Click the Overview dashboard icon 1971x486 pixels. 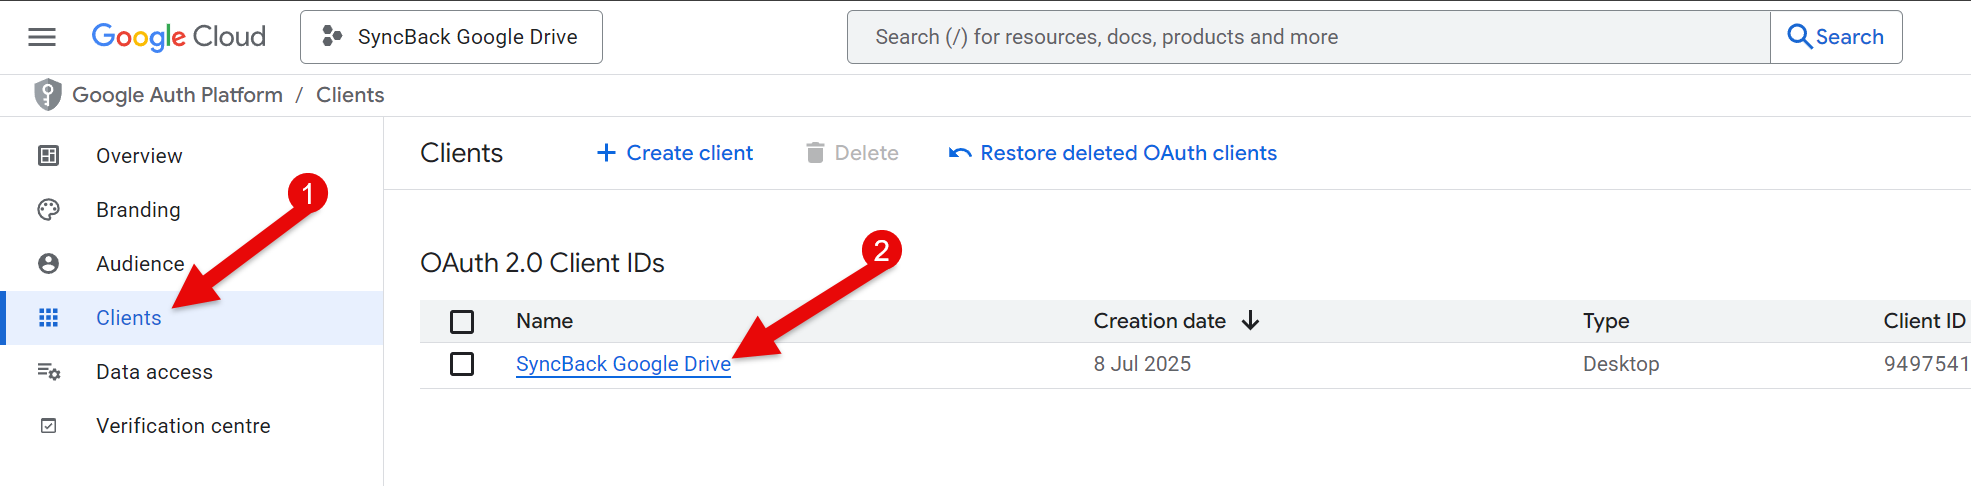click(x=48, y=156)
